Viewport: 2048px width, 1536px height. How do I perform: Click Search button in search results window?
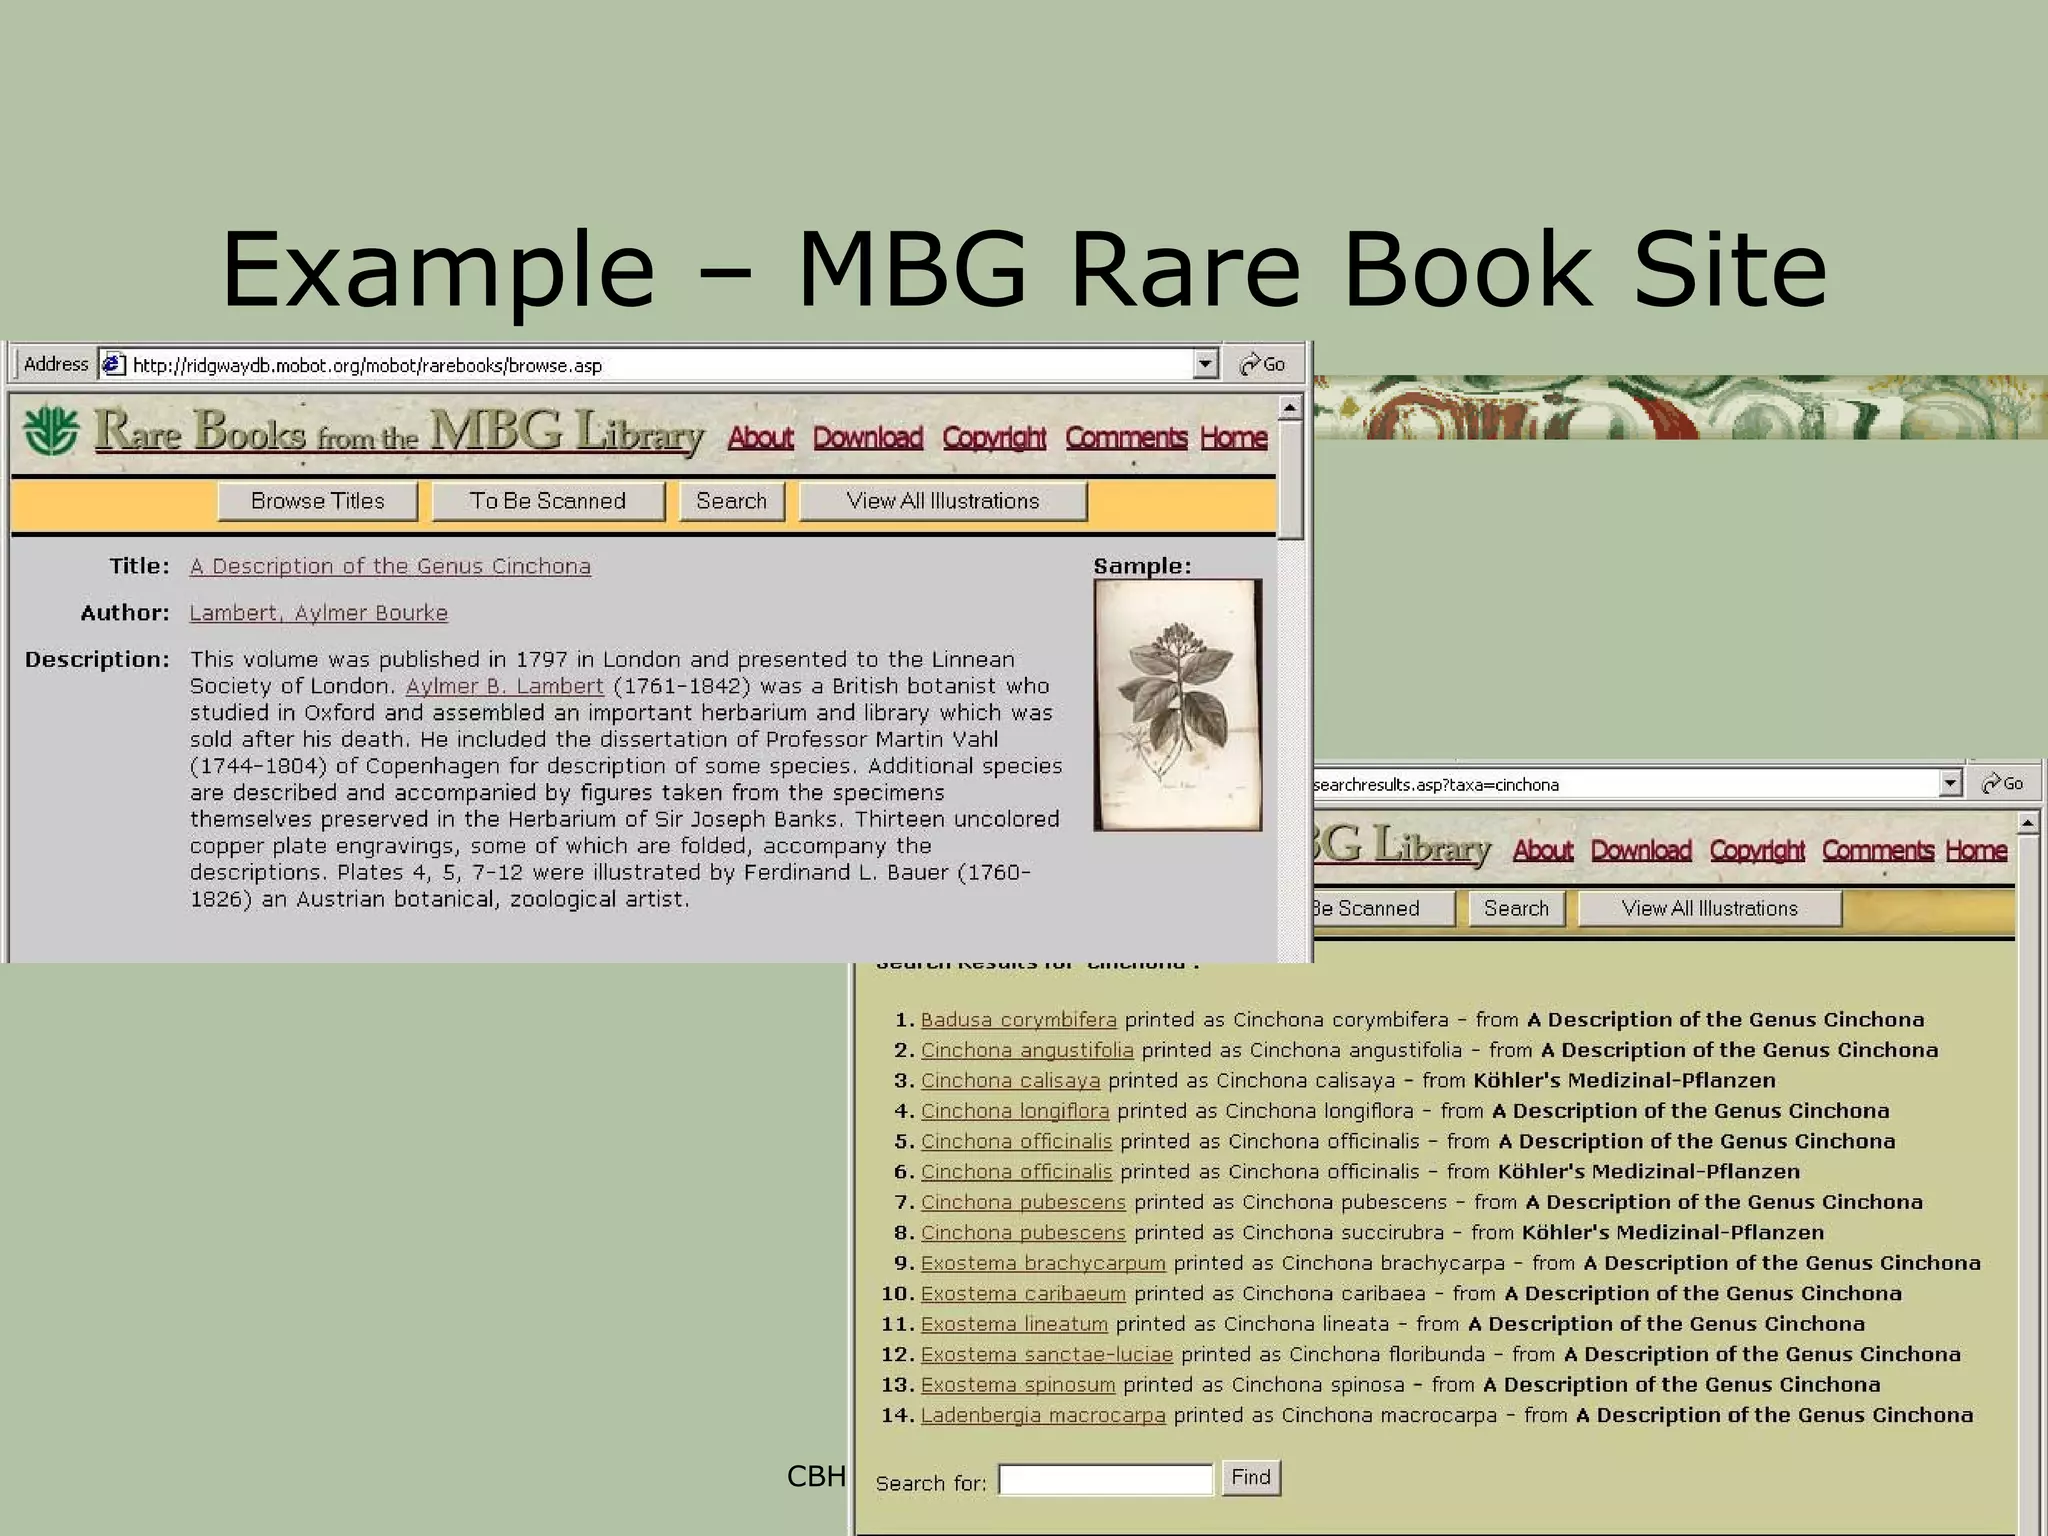1516,908
